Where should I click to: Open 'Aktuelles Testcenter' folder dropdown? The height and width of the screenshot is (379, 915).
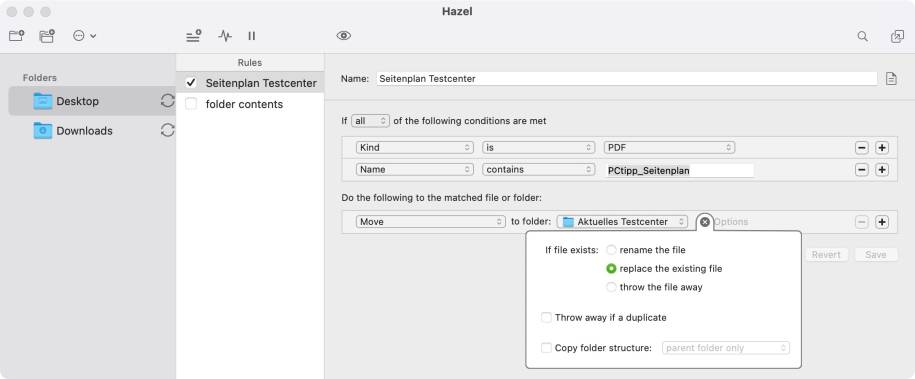pyautogui.click(x=622, y=222)
